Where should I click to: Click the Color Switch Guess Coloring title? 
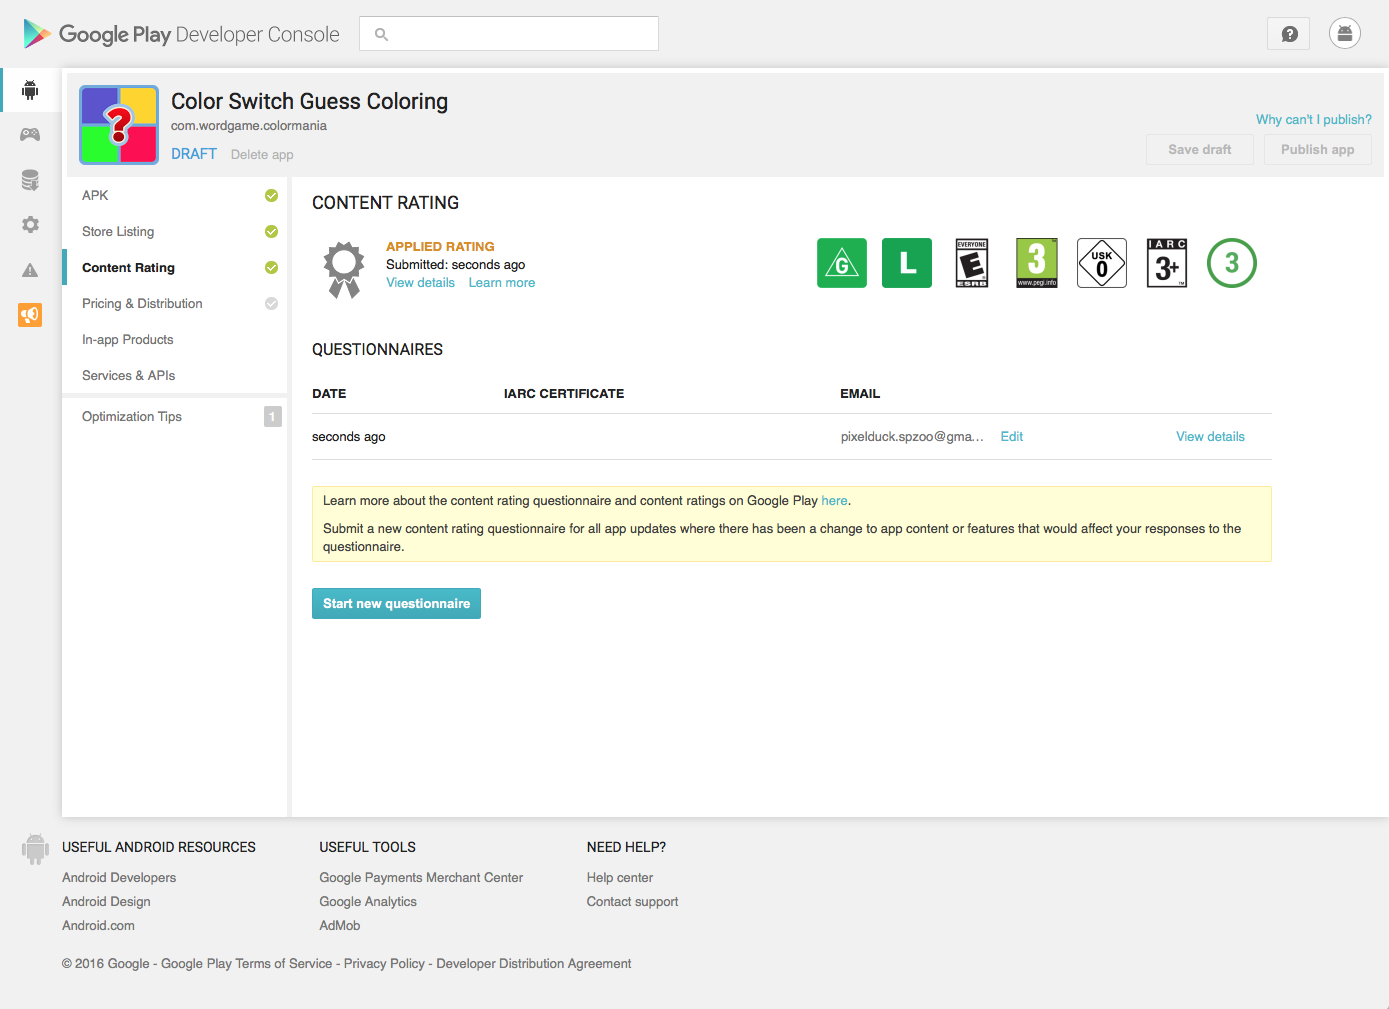coord(309,101)
